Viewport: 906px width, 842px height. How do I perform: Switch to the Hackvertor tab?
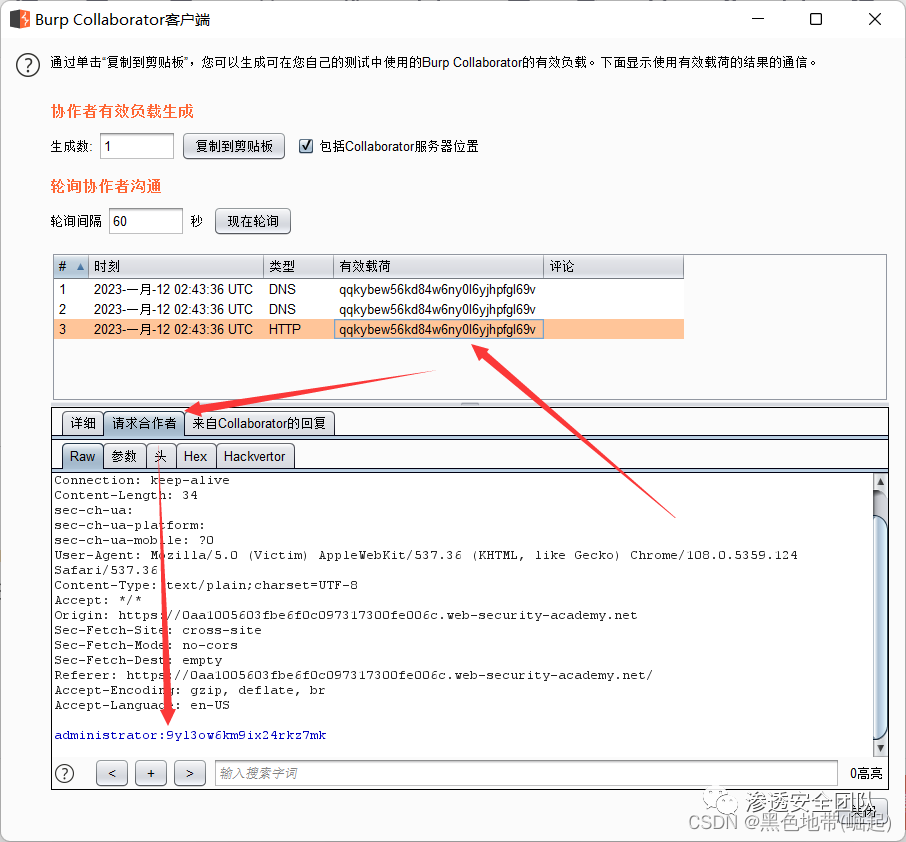pos(254,457)
